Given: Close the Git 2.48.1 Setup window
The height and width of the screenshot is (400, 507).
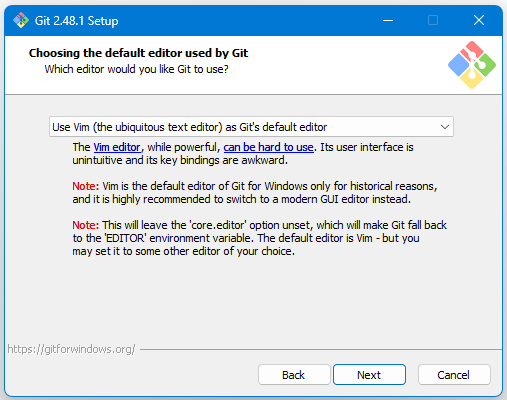Looking at the screenshot, I should click(479, 20).
